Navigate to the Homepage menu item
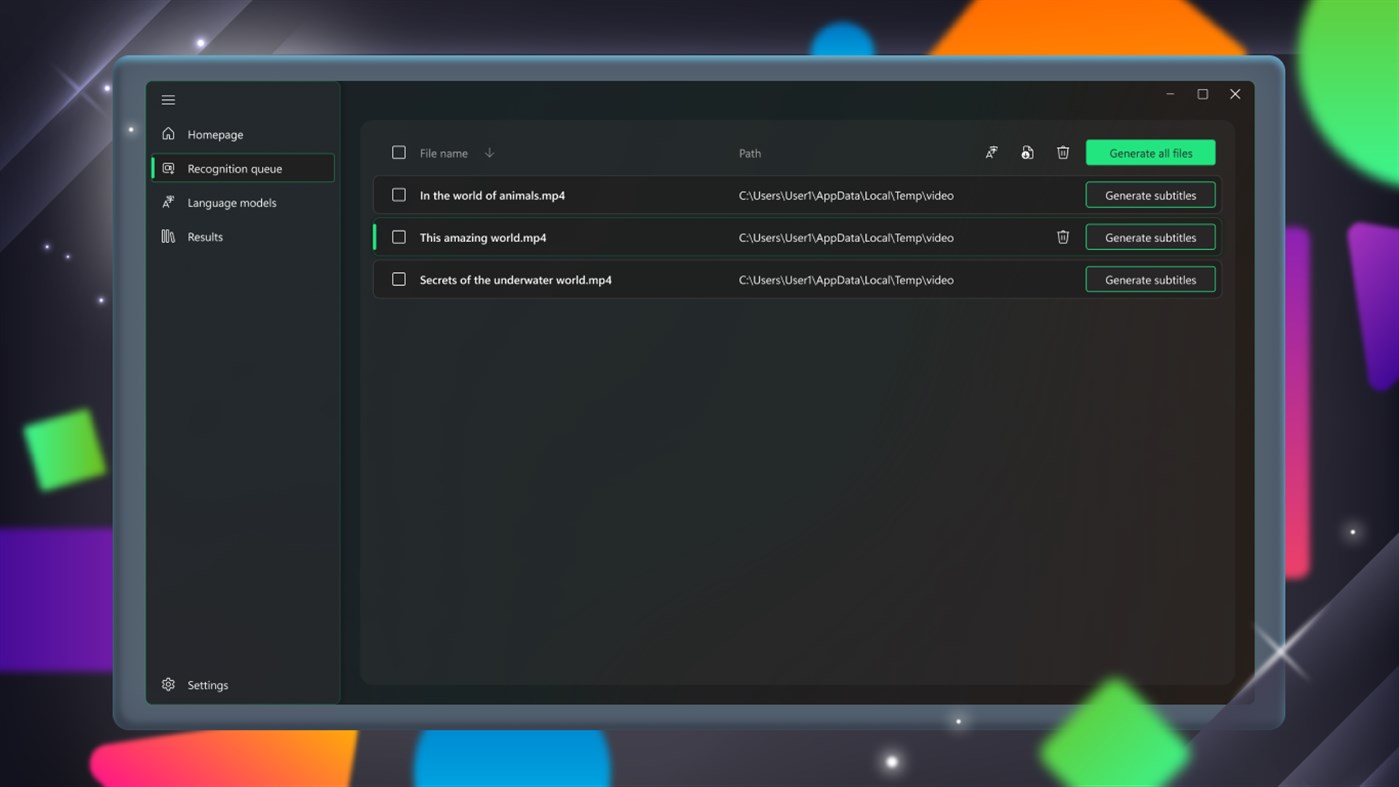Viewport: 1399px width, 787px height. coord(213,133)
